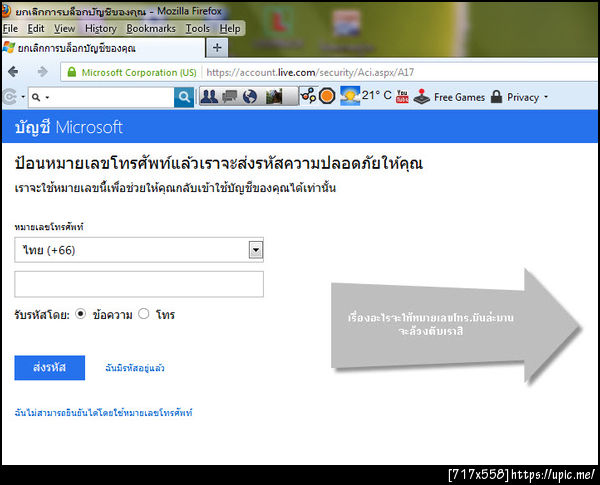Click the chat bubbles toolbar icon
600x485 pixels.
(x=230, y=96)
